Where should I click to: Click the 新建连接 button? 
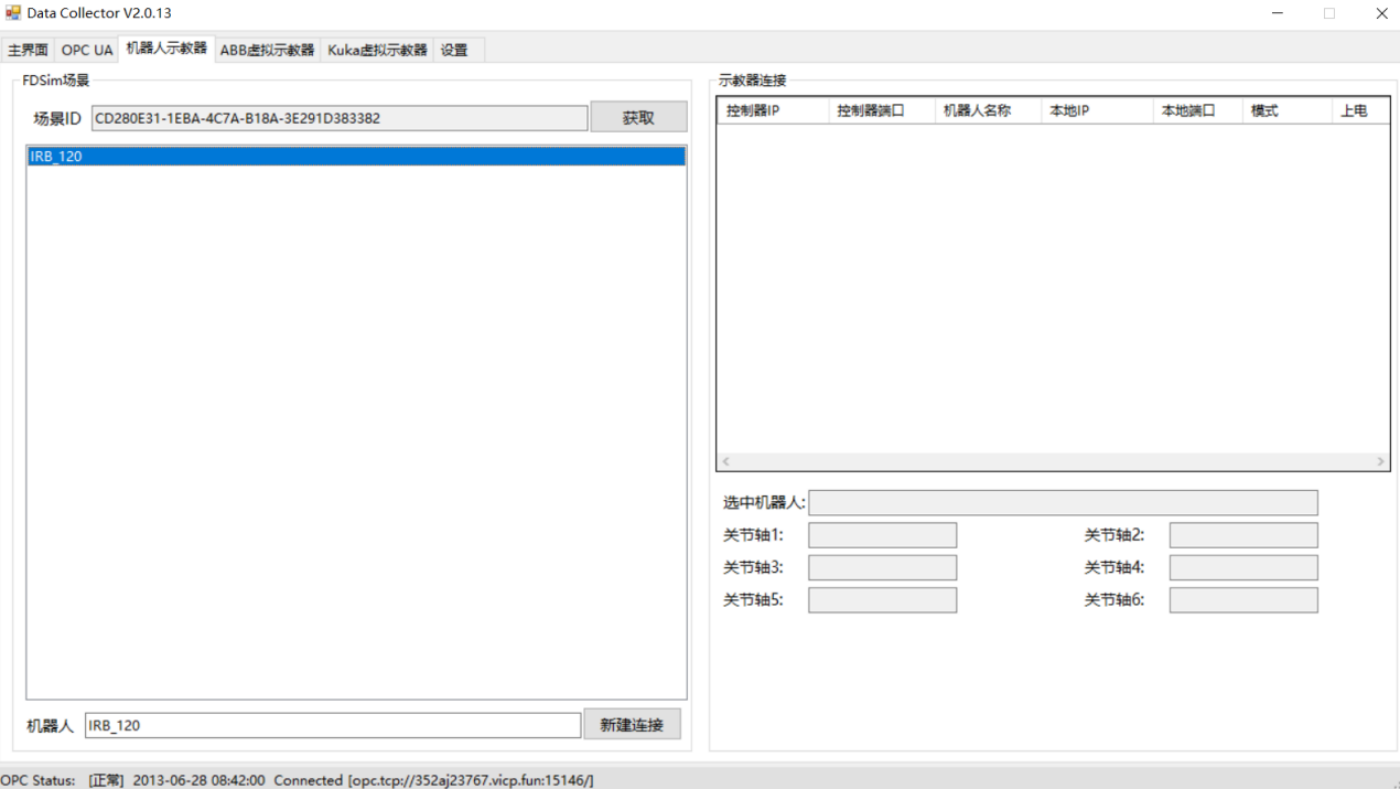[631, 725]
